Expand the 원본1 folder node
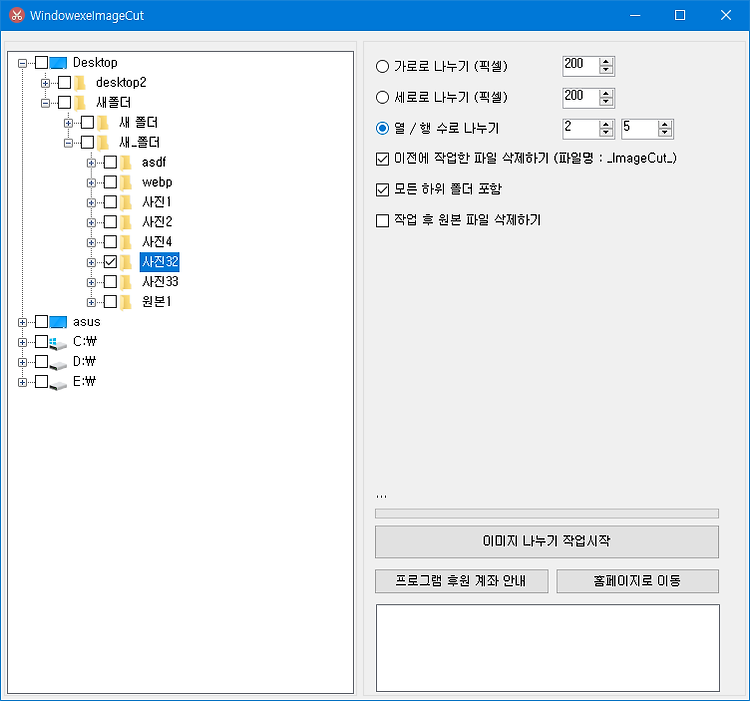This screenshot has height=701, width=750. (x=91, y=303)
